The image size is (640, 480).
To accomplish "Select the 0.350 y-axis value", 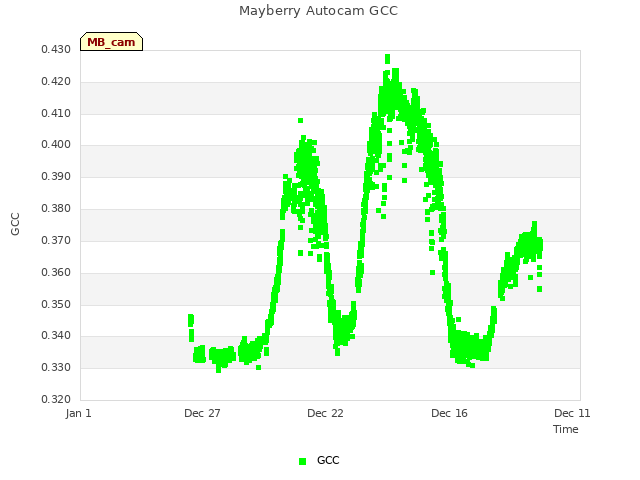I will (56, 304).
